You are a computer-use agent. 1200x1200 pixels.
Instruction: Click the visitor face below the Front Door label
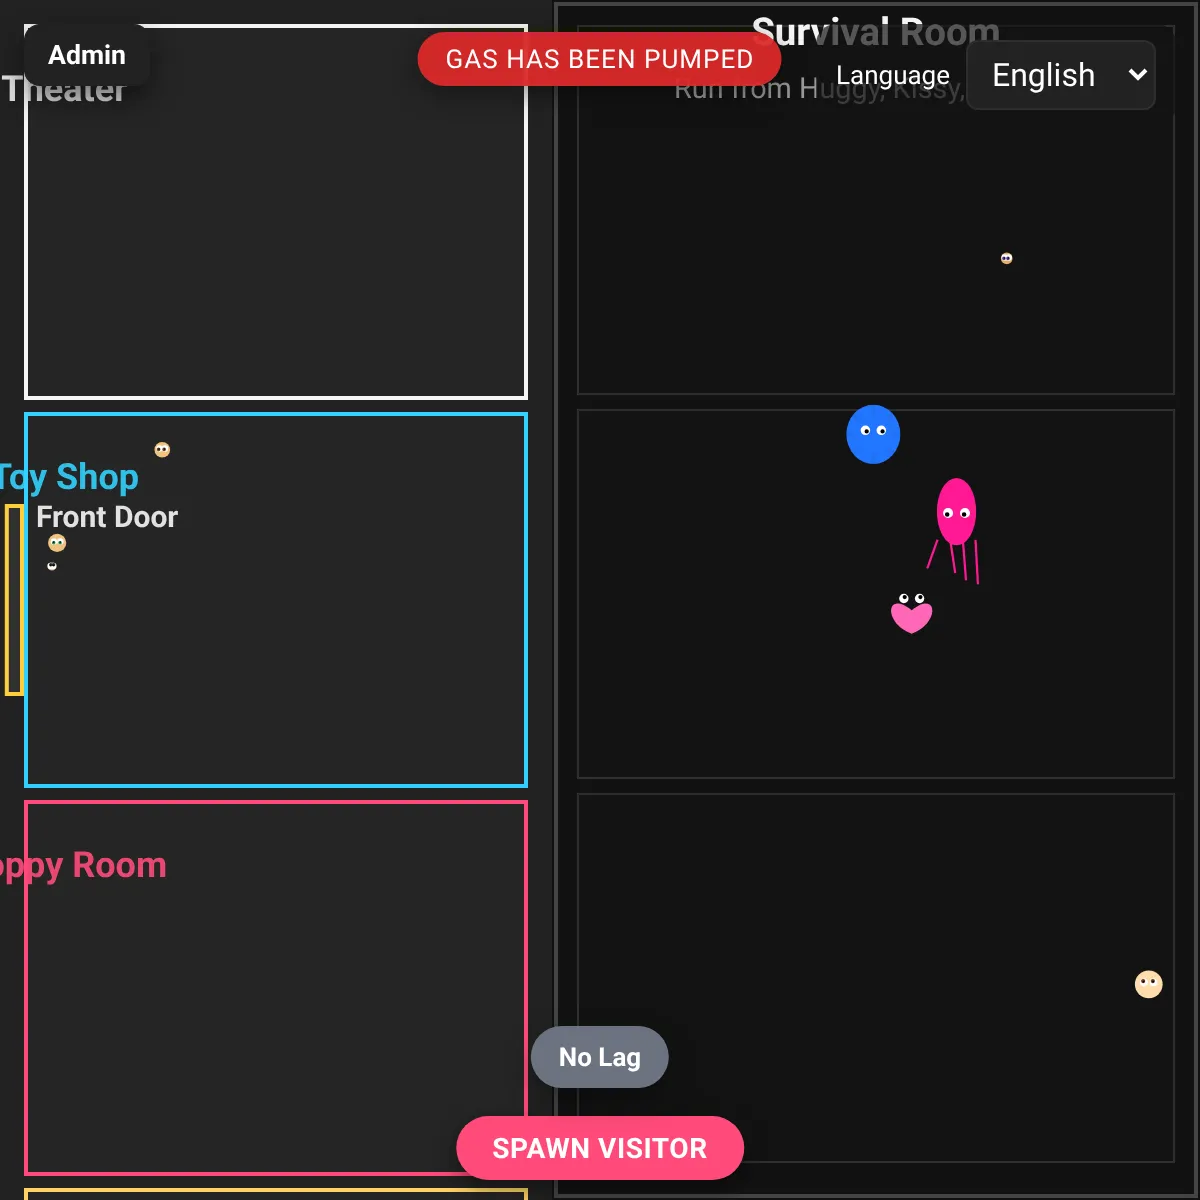point(57,543)
